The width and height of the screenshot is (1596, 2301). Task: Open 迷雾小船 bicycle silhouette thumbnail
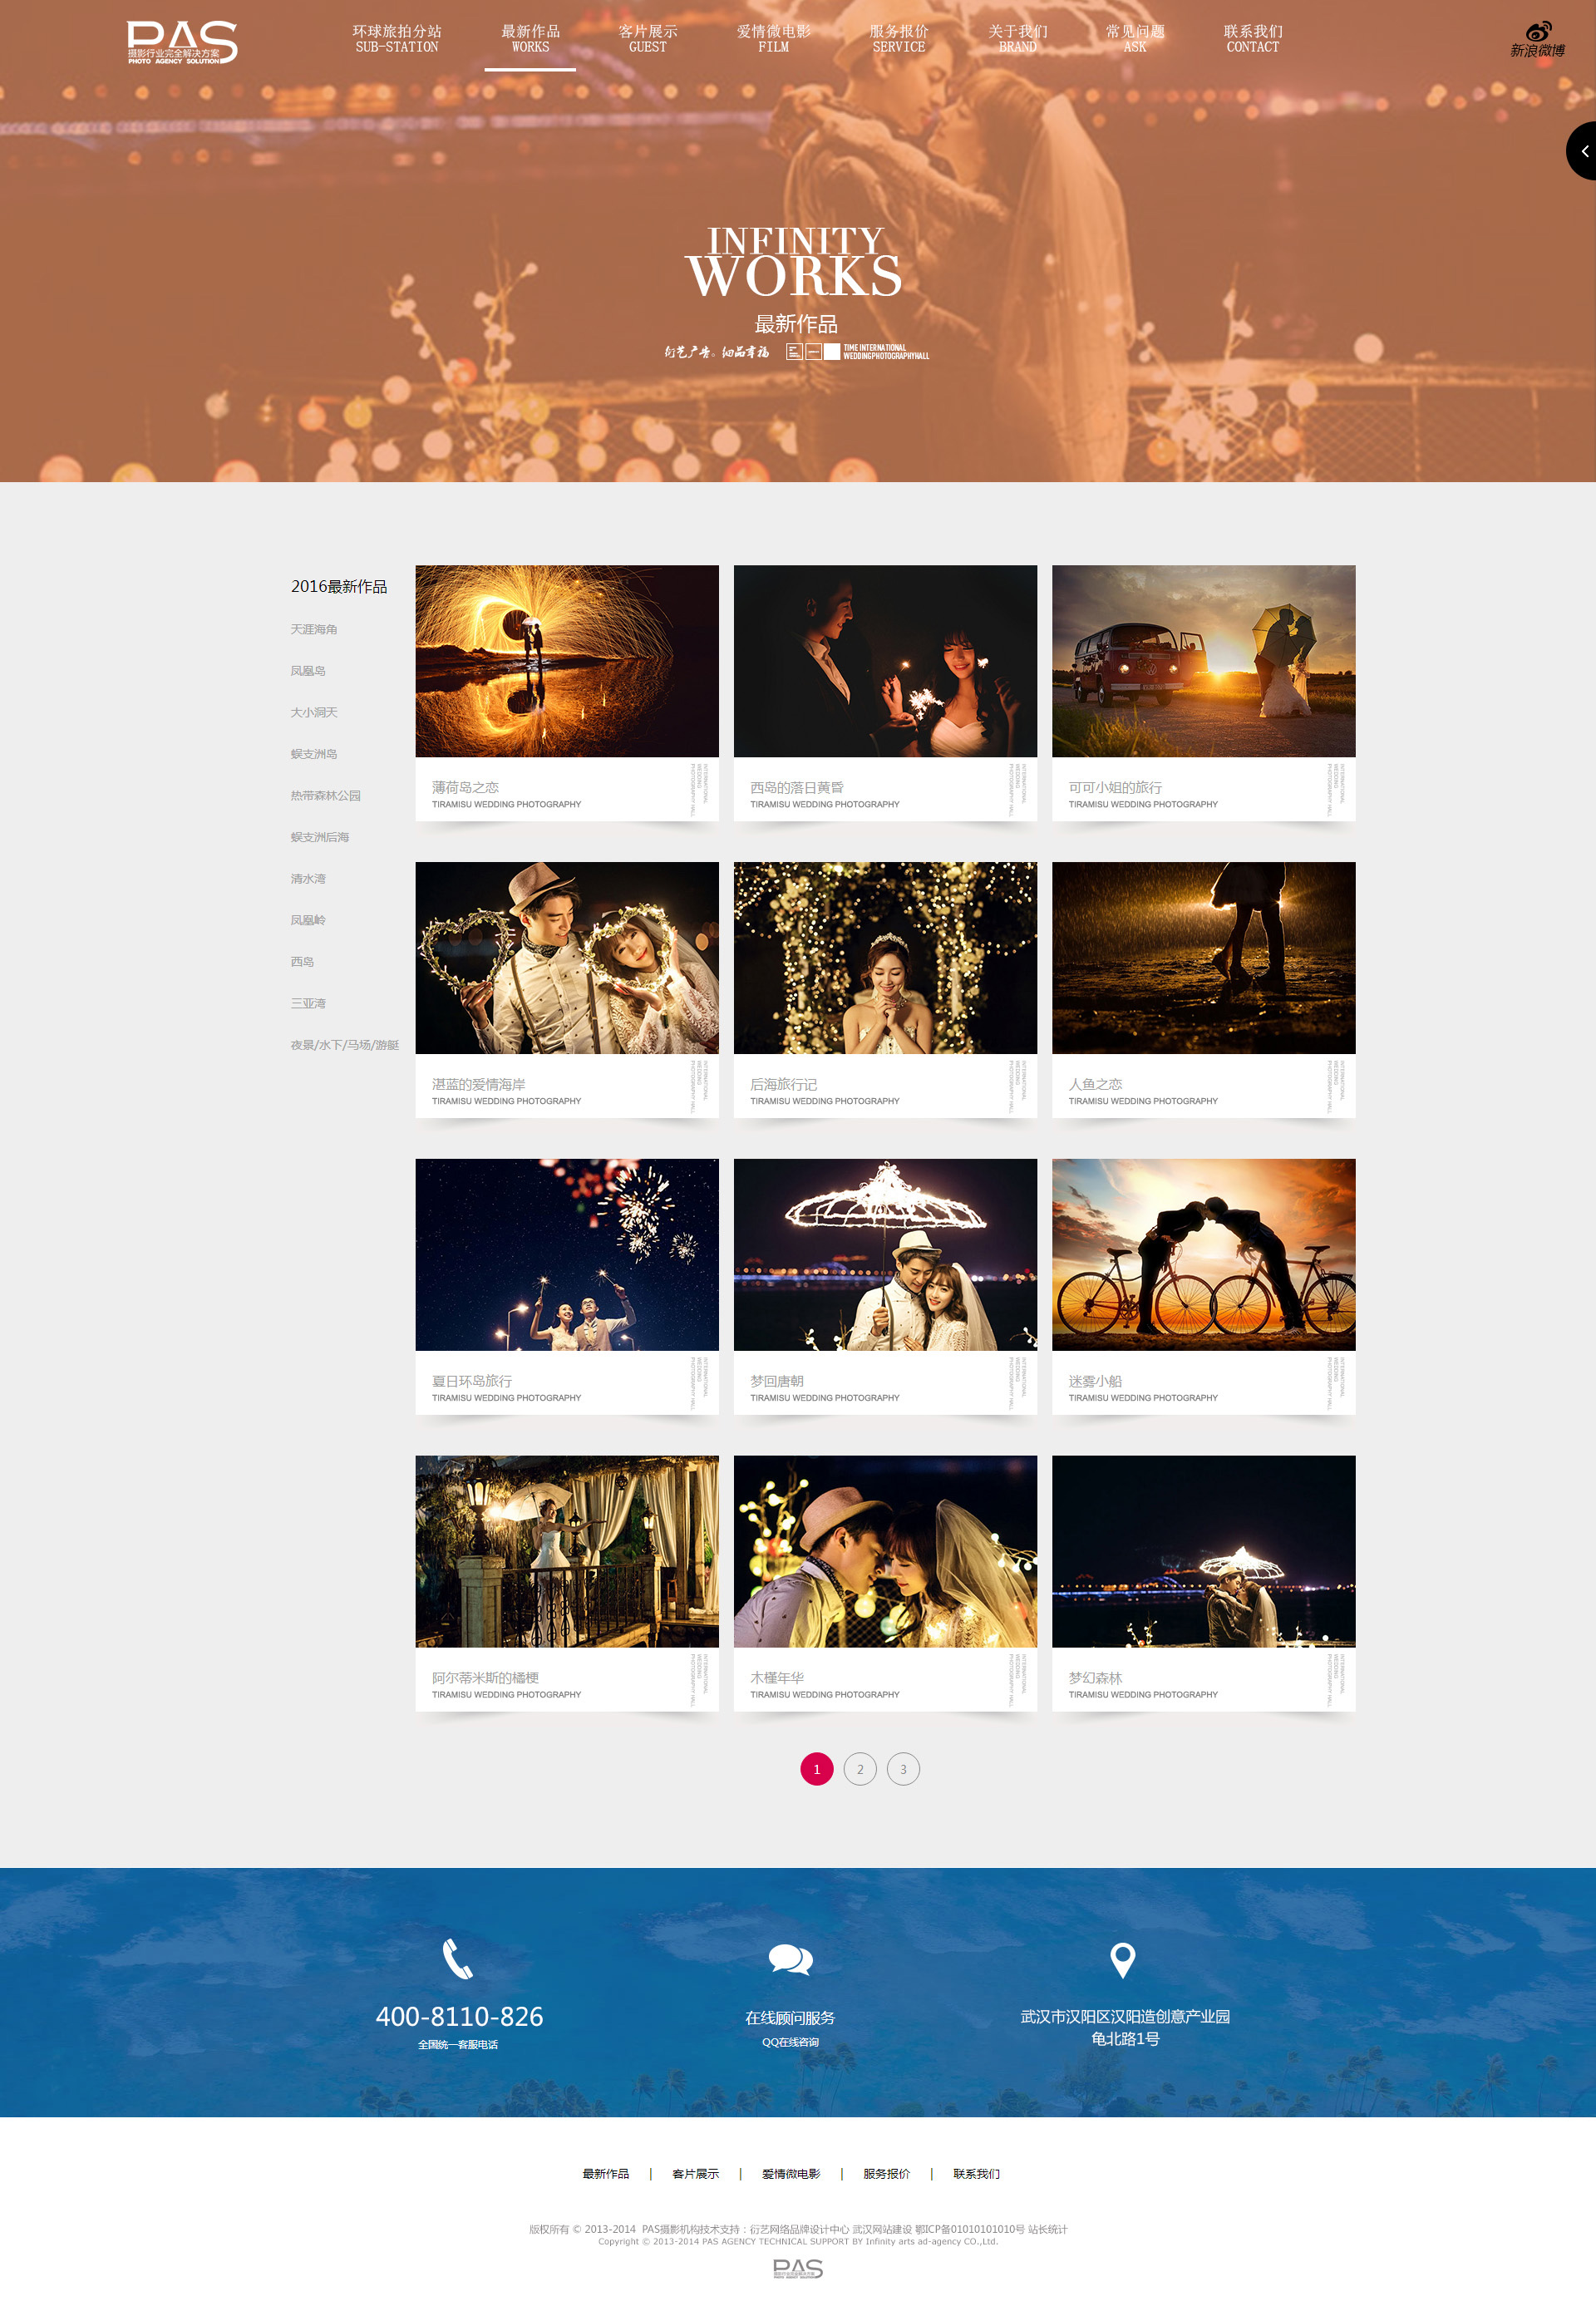[x=1203, y=1254]
